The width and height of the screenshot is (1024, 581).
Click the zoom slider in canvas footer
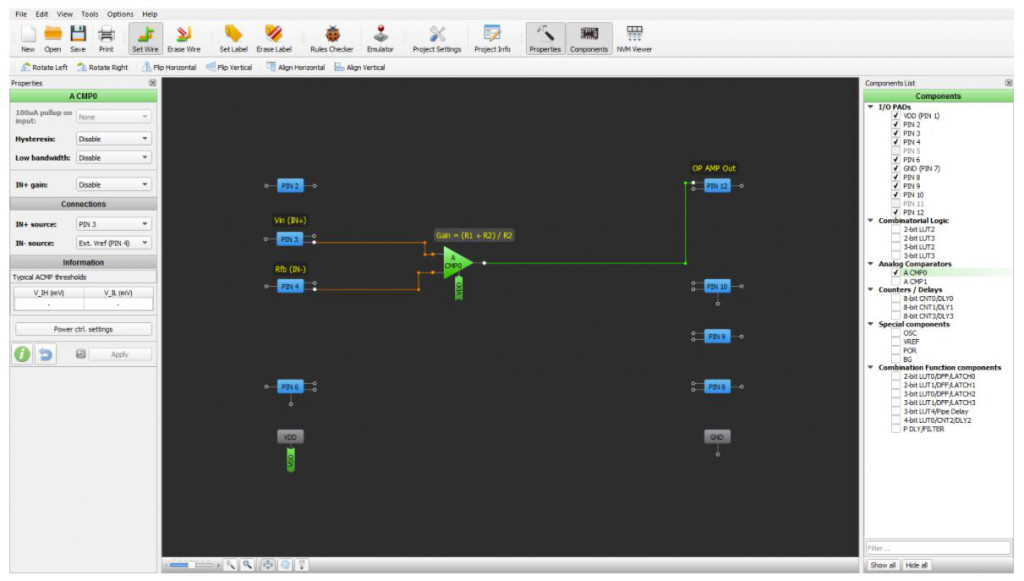[x=192, y=565]
